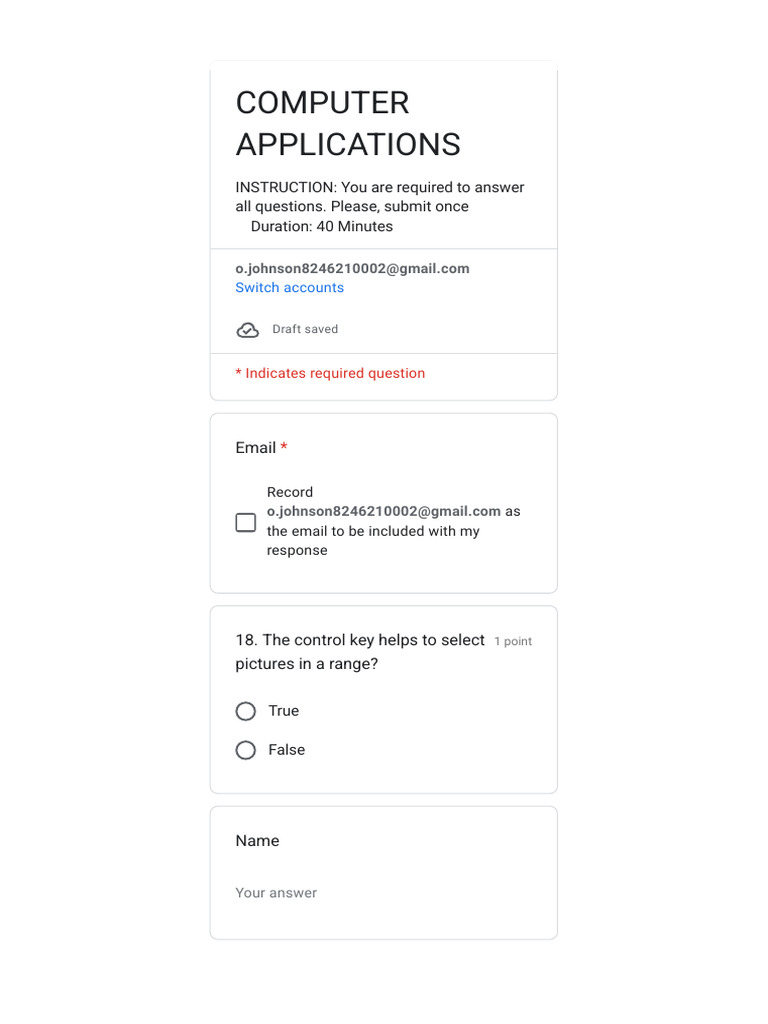Click the Duration: 40 Minutes text
768x1024 pixels.
pyautogui.click(x=322, y=227)
